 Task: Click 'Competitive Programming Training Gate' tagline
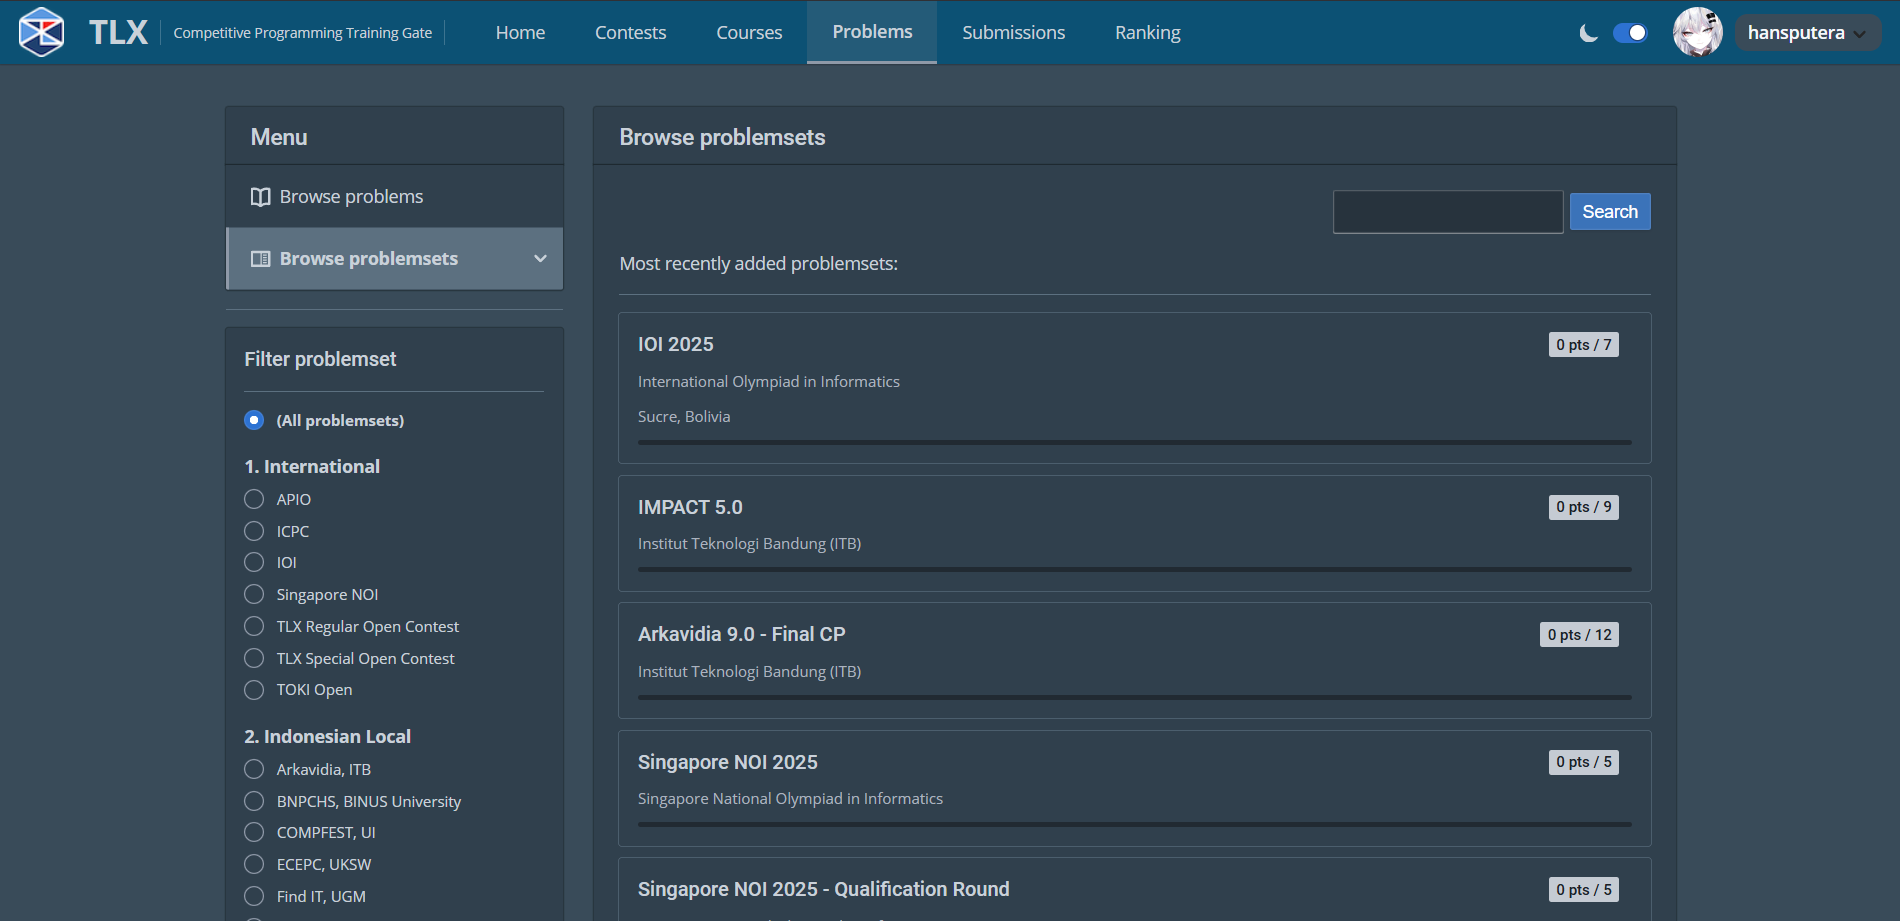coord(303,33)
